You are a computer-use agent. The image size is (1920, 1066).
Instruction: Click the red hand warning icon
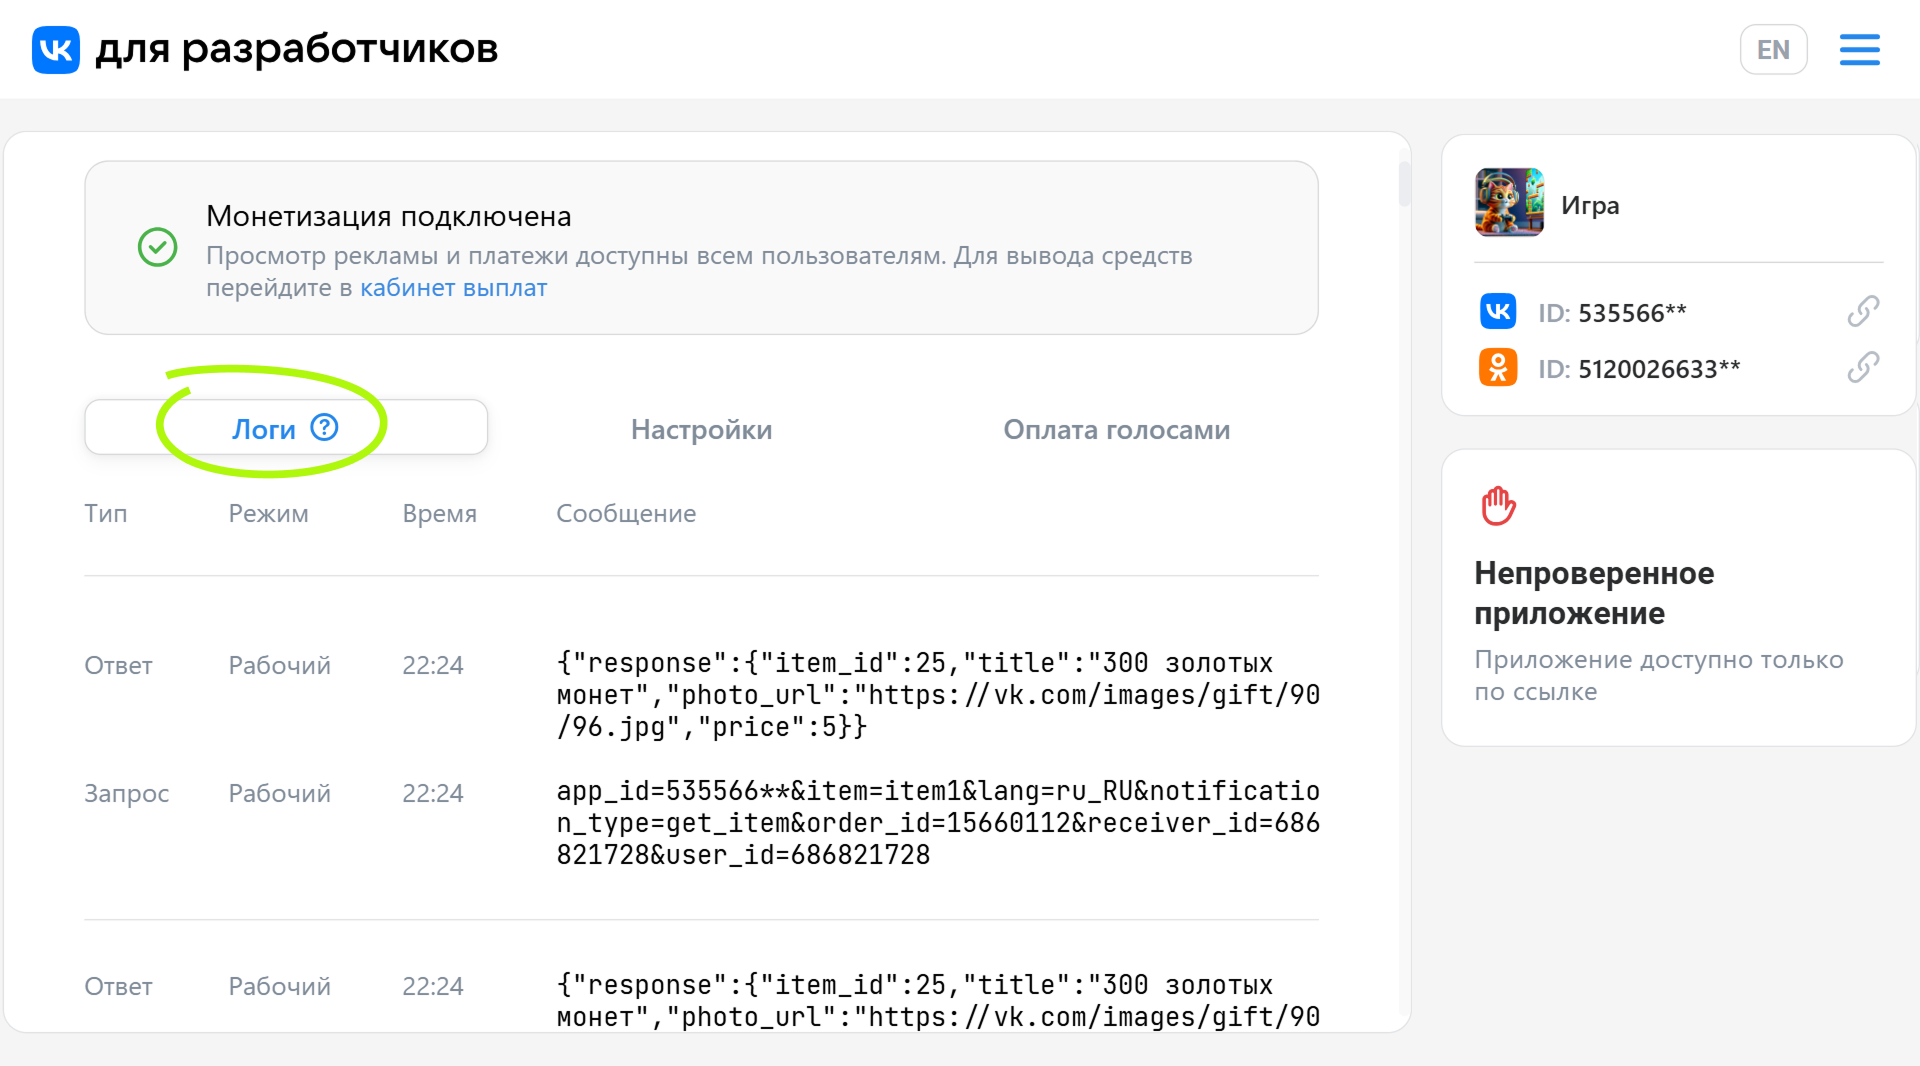(1498, 505)
